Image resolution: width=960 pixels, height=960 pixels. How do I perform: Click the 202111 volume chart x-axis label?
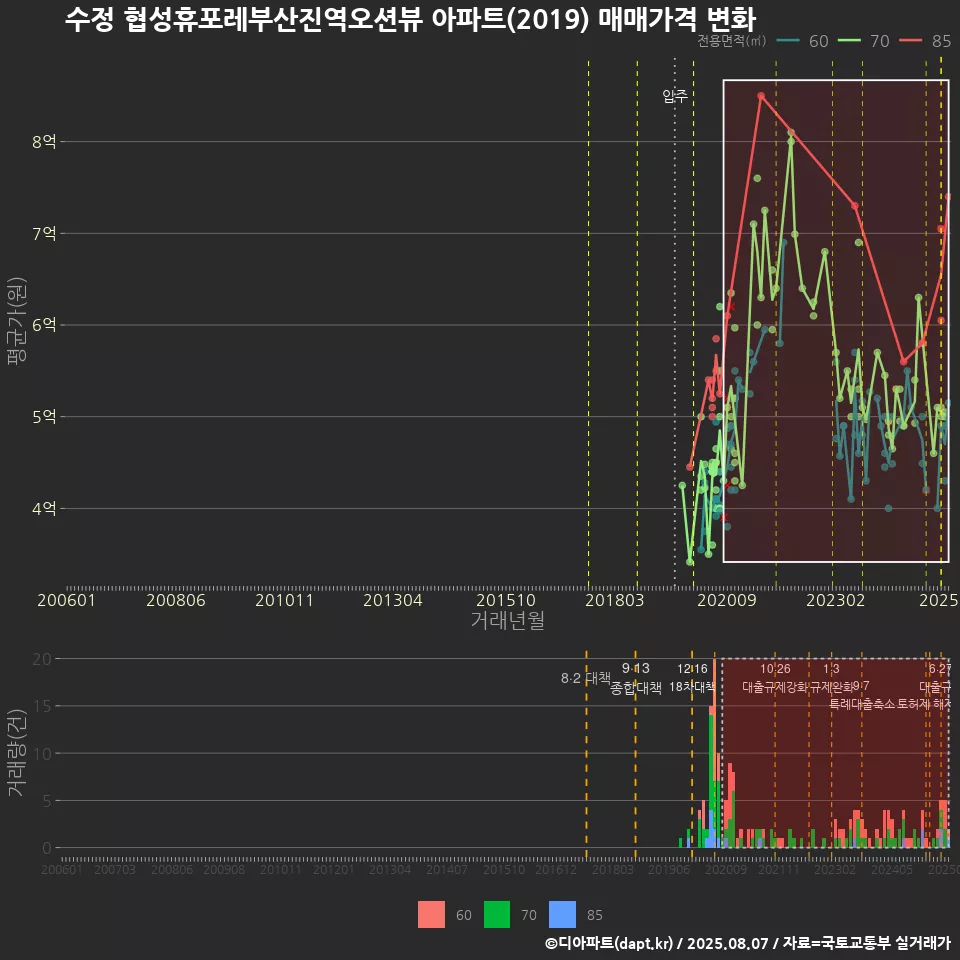pyautogui.click(x=778, y=869)
